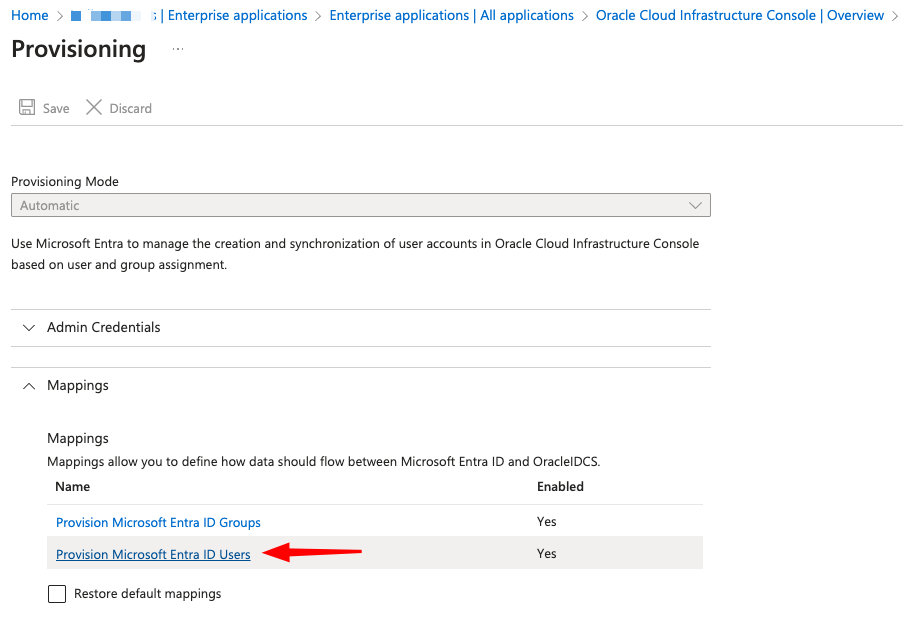Open the Provisioning Mode Automatic dropdown
The height and width of the screenshot is (623, 903).
[x=361, y=206]
